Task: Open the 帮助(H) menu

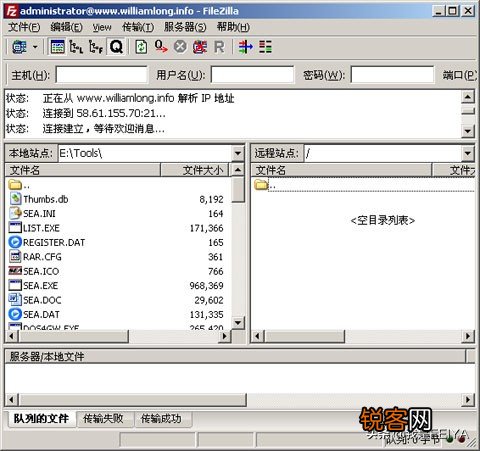Action: [233, 27]
